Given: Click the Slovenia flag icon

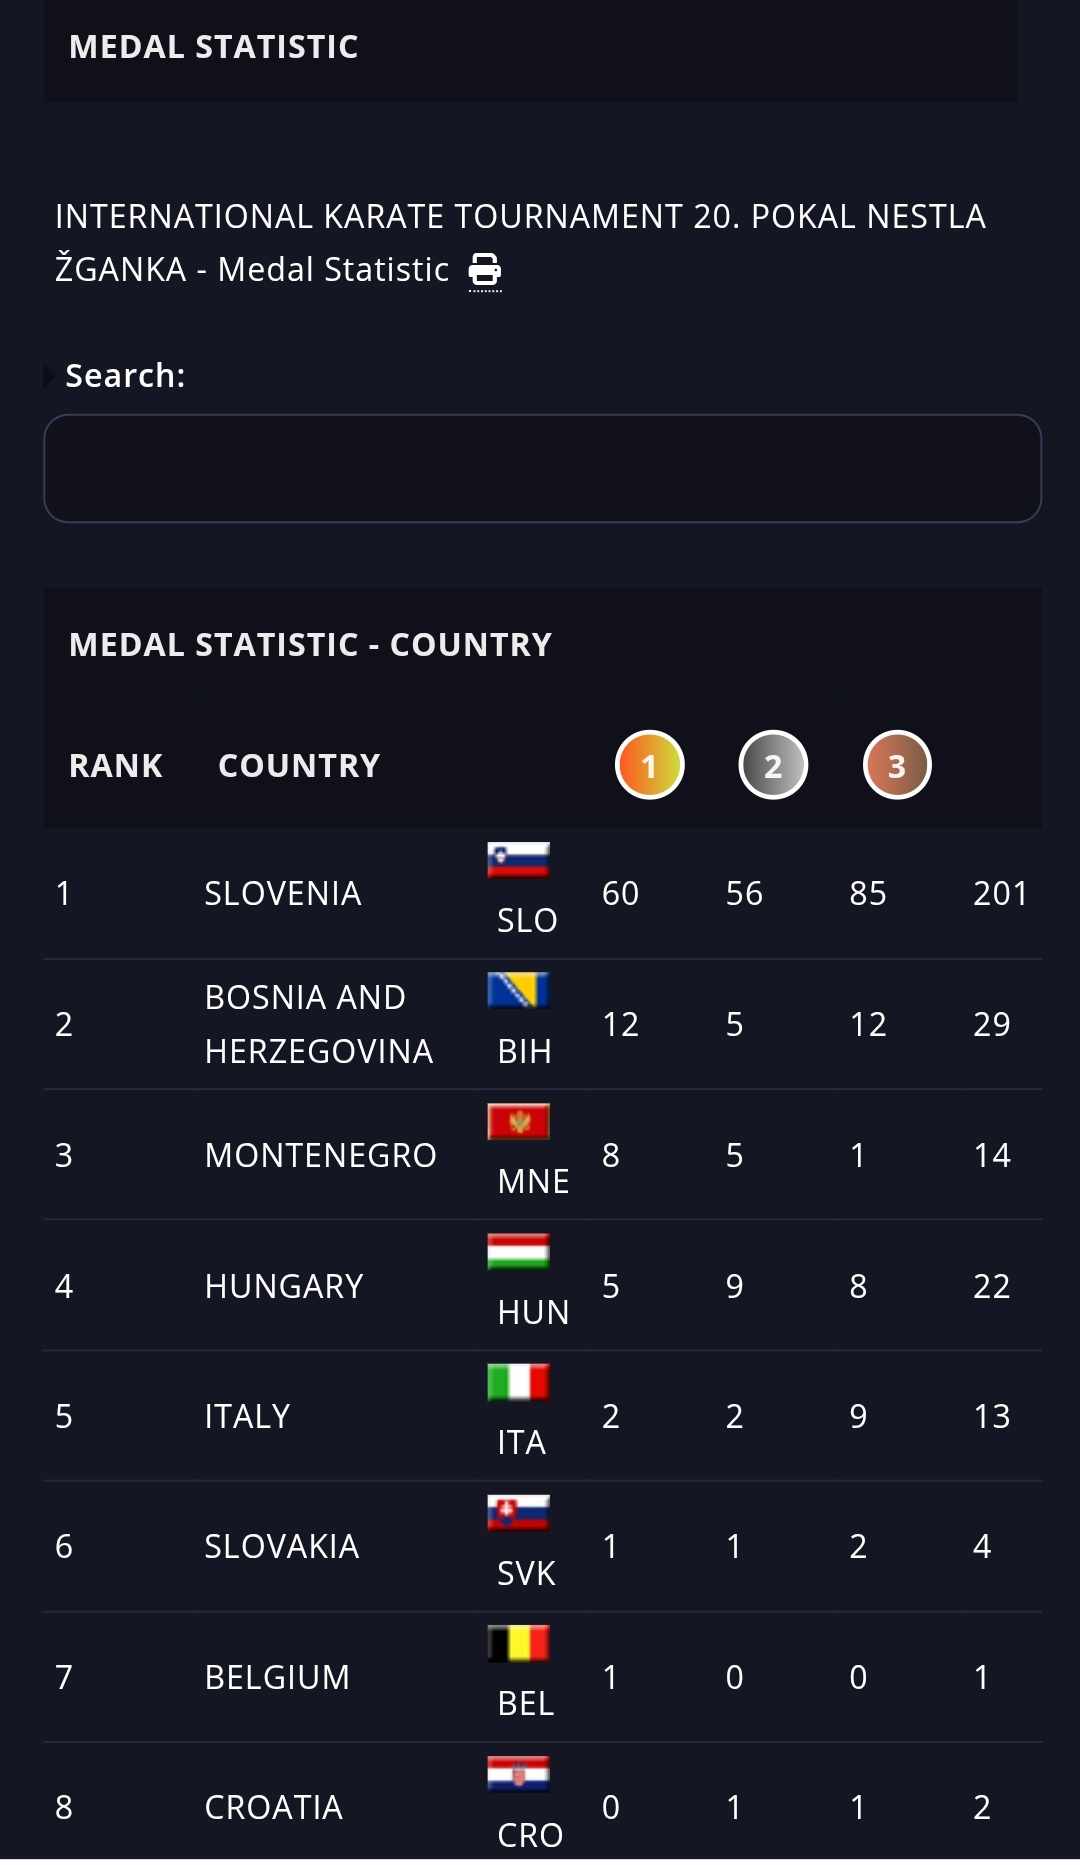Looking at the screenshot, I should pyautogui.click(x=518, y=860).
